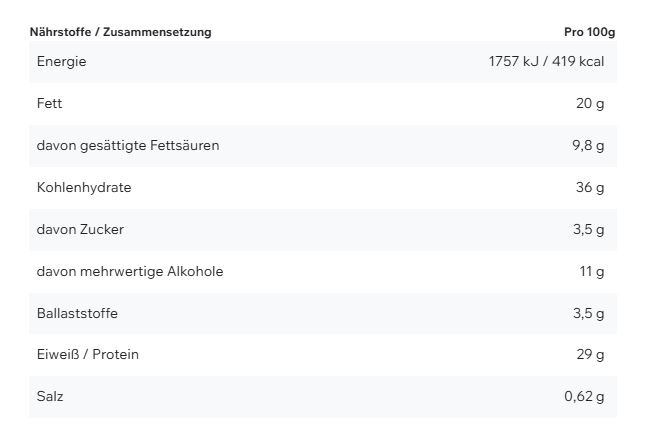Select the 20 g fat value

(590, 103)
